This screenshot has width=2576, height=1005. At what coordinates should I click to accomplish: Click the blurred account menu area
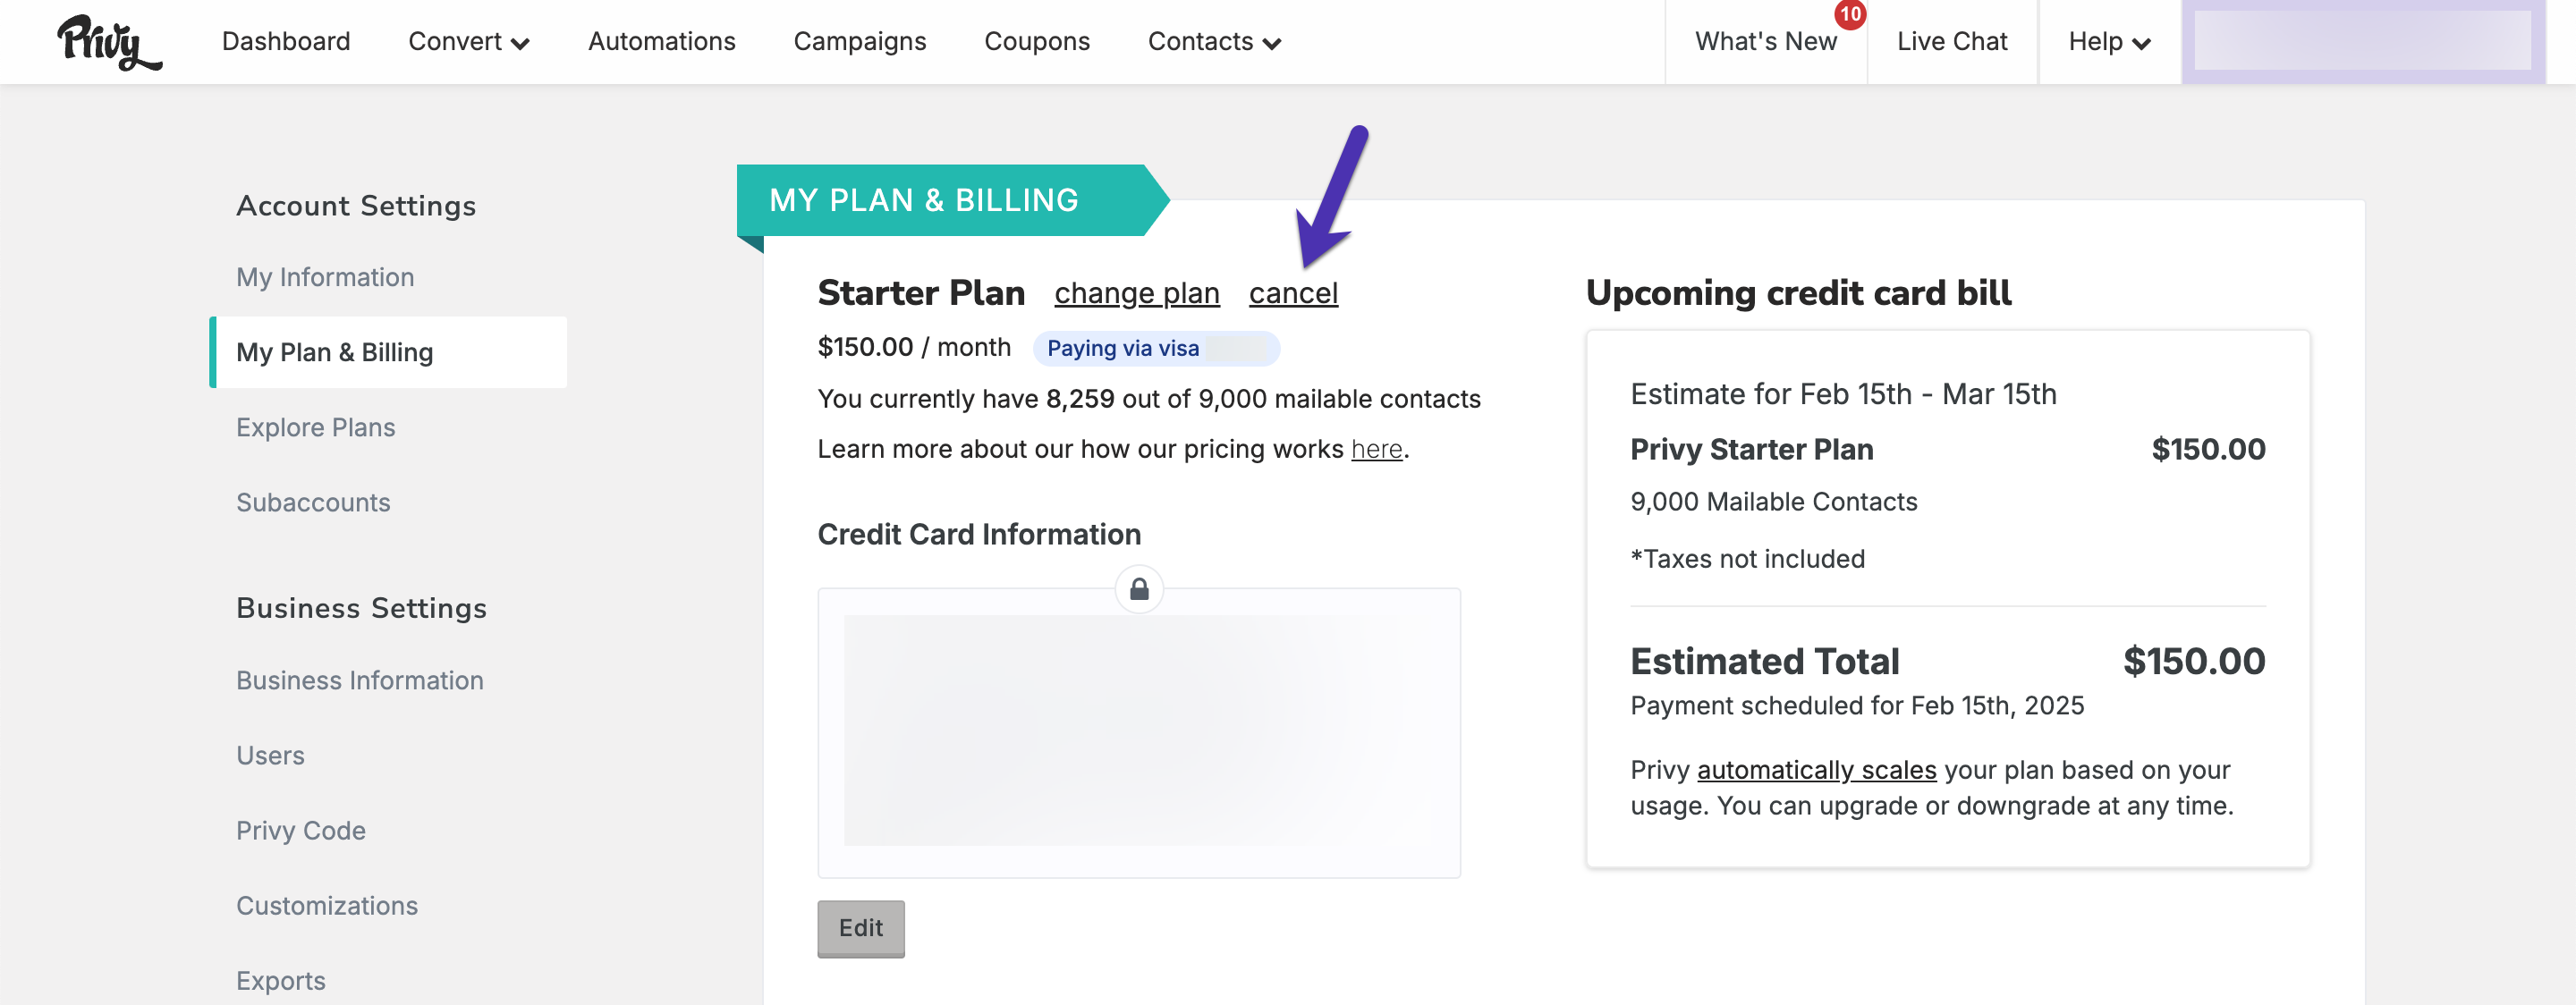pyautogui.click(x=2362, y=42)
